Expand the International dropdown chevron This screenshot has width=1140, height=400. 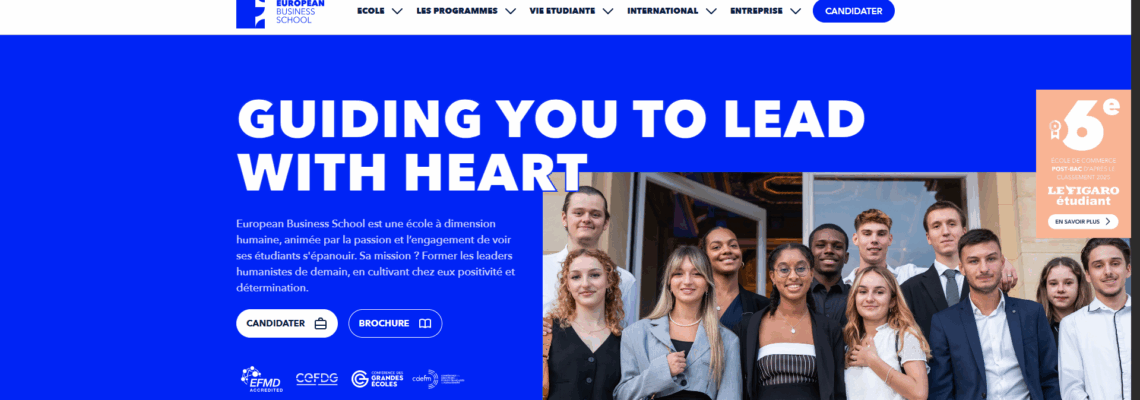pos(711,11)
